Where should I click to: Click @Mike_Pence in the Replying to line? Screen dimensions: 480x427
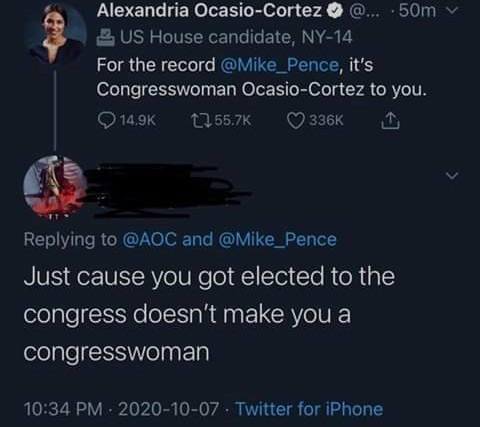coord(277,239)
